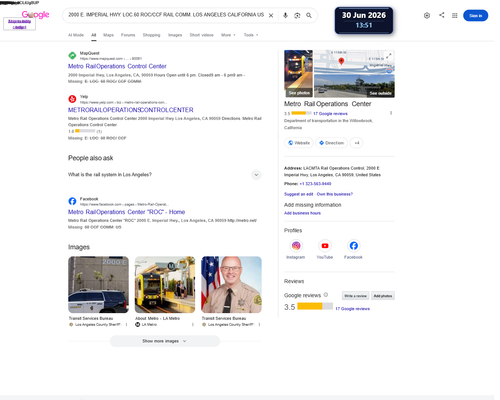Click Own this business link

335,194
